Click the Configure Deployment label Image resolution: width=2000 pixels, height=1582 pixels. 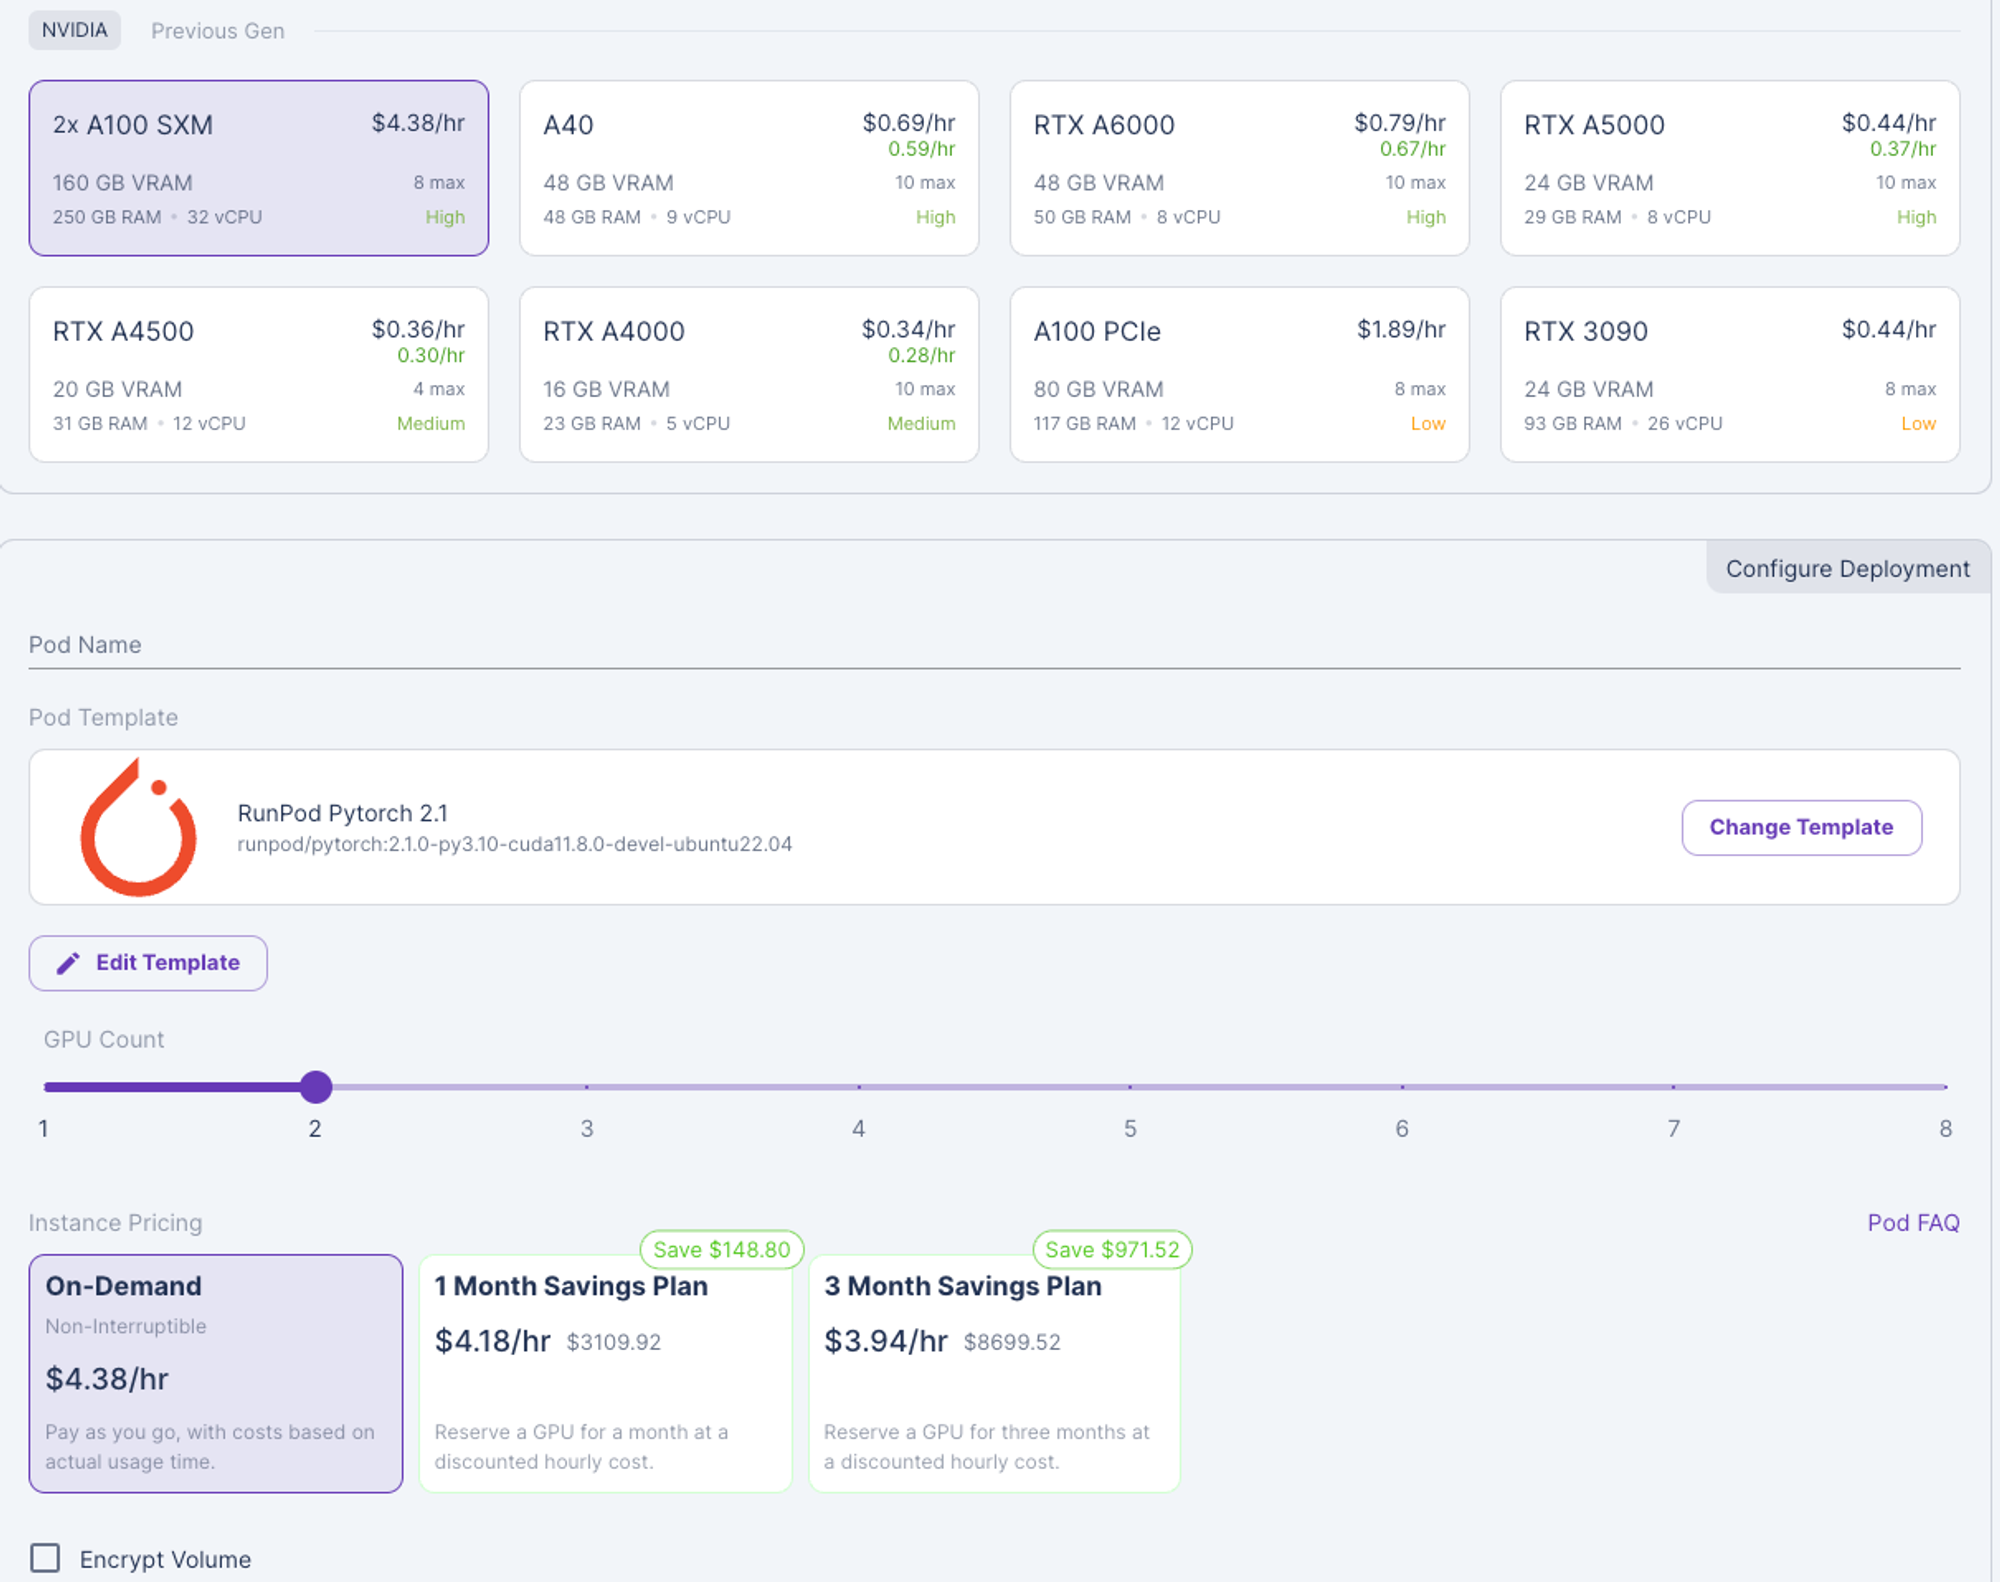pos(1846,568)
